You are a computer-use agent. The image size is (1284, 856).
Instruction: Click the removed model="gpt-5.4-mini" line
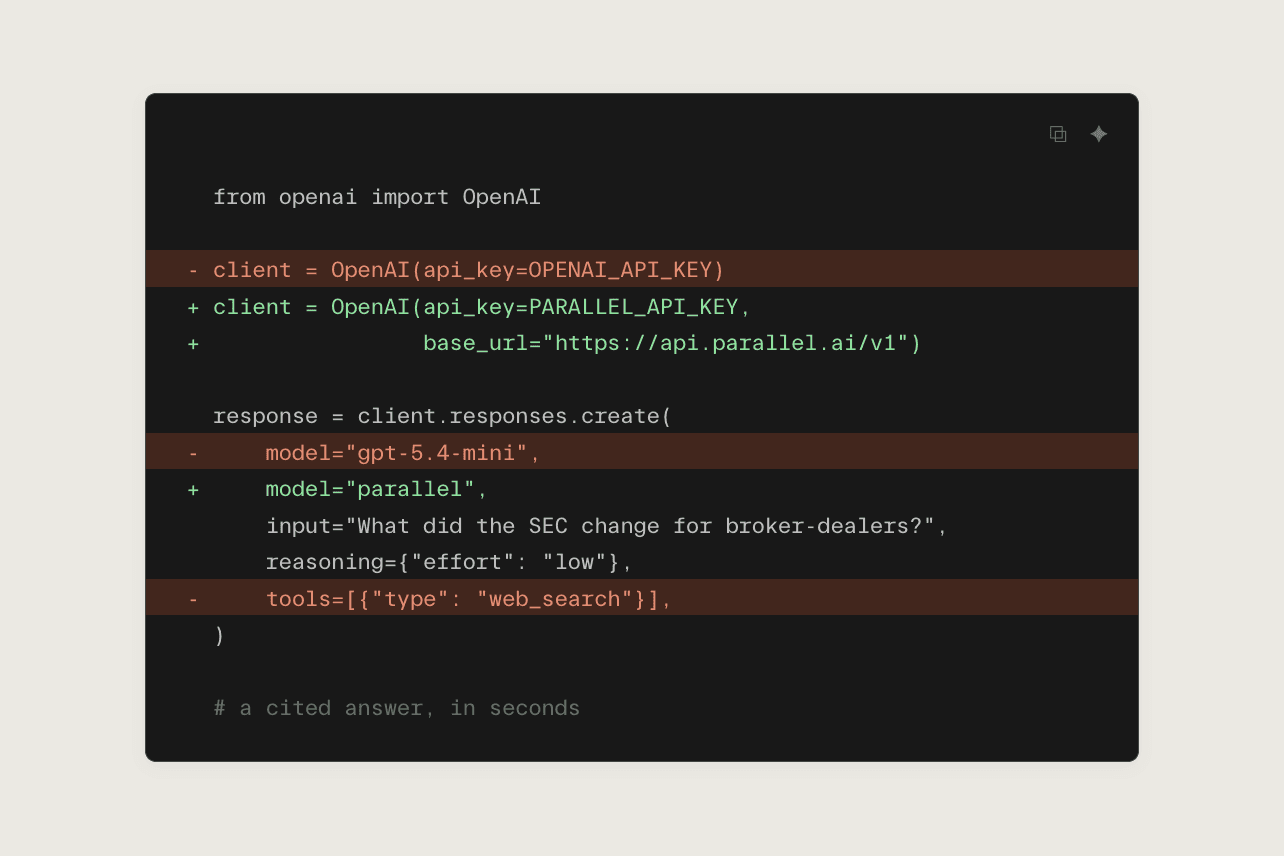[642, 452]
